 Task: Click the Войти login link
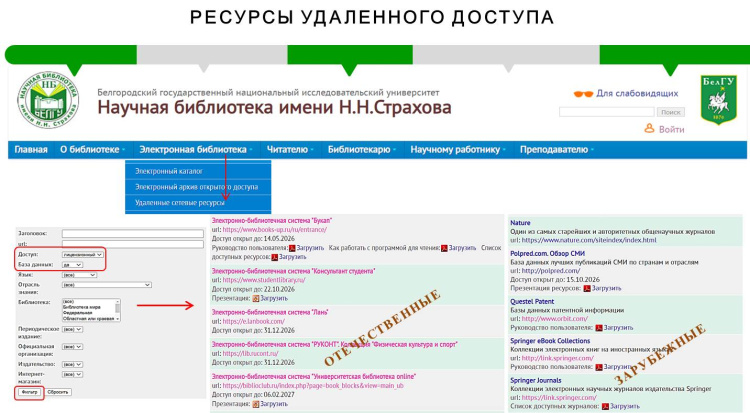point(672,130)
